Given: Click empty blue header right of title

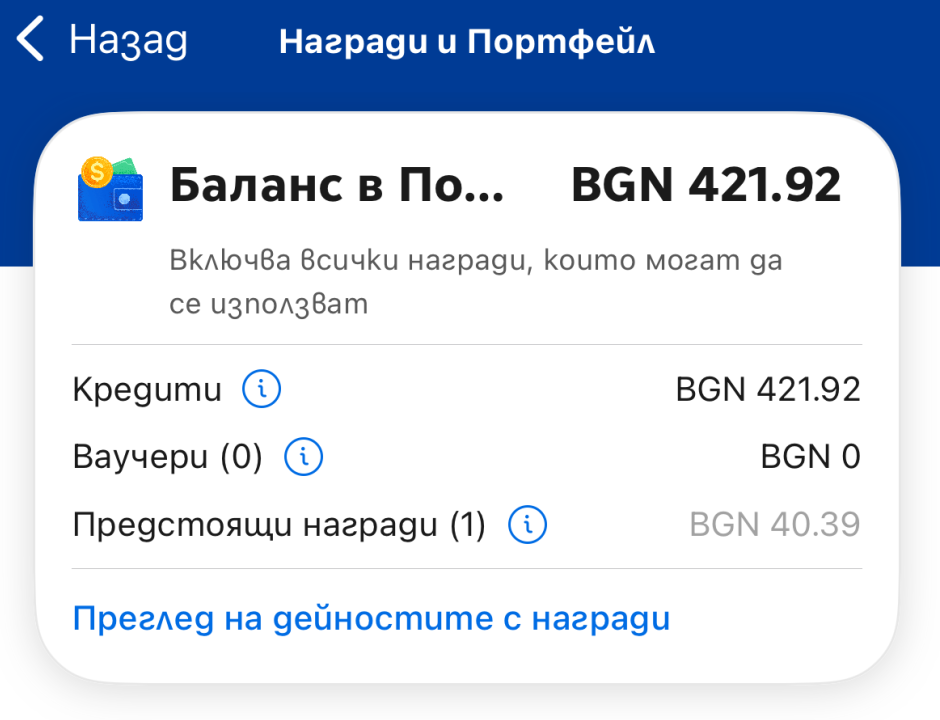Looking at the screenshot, I should point(800,43).
